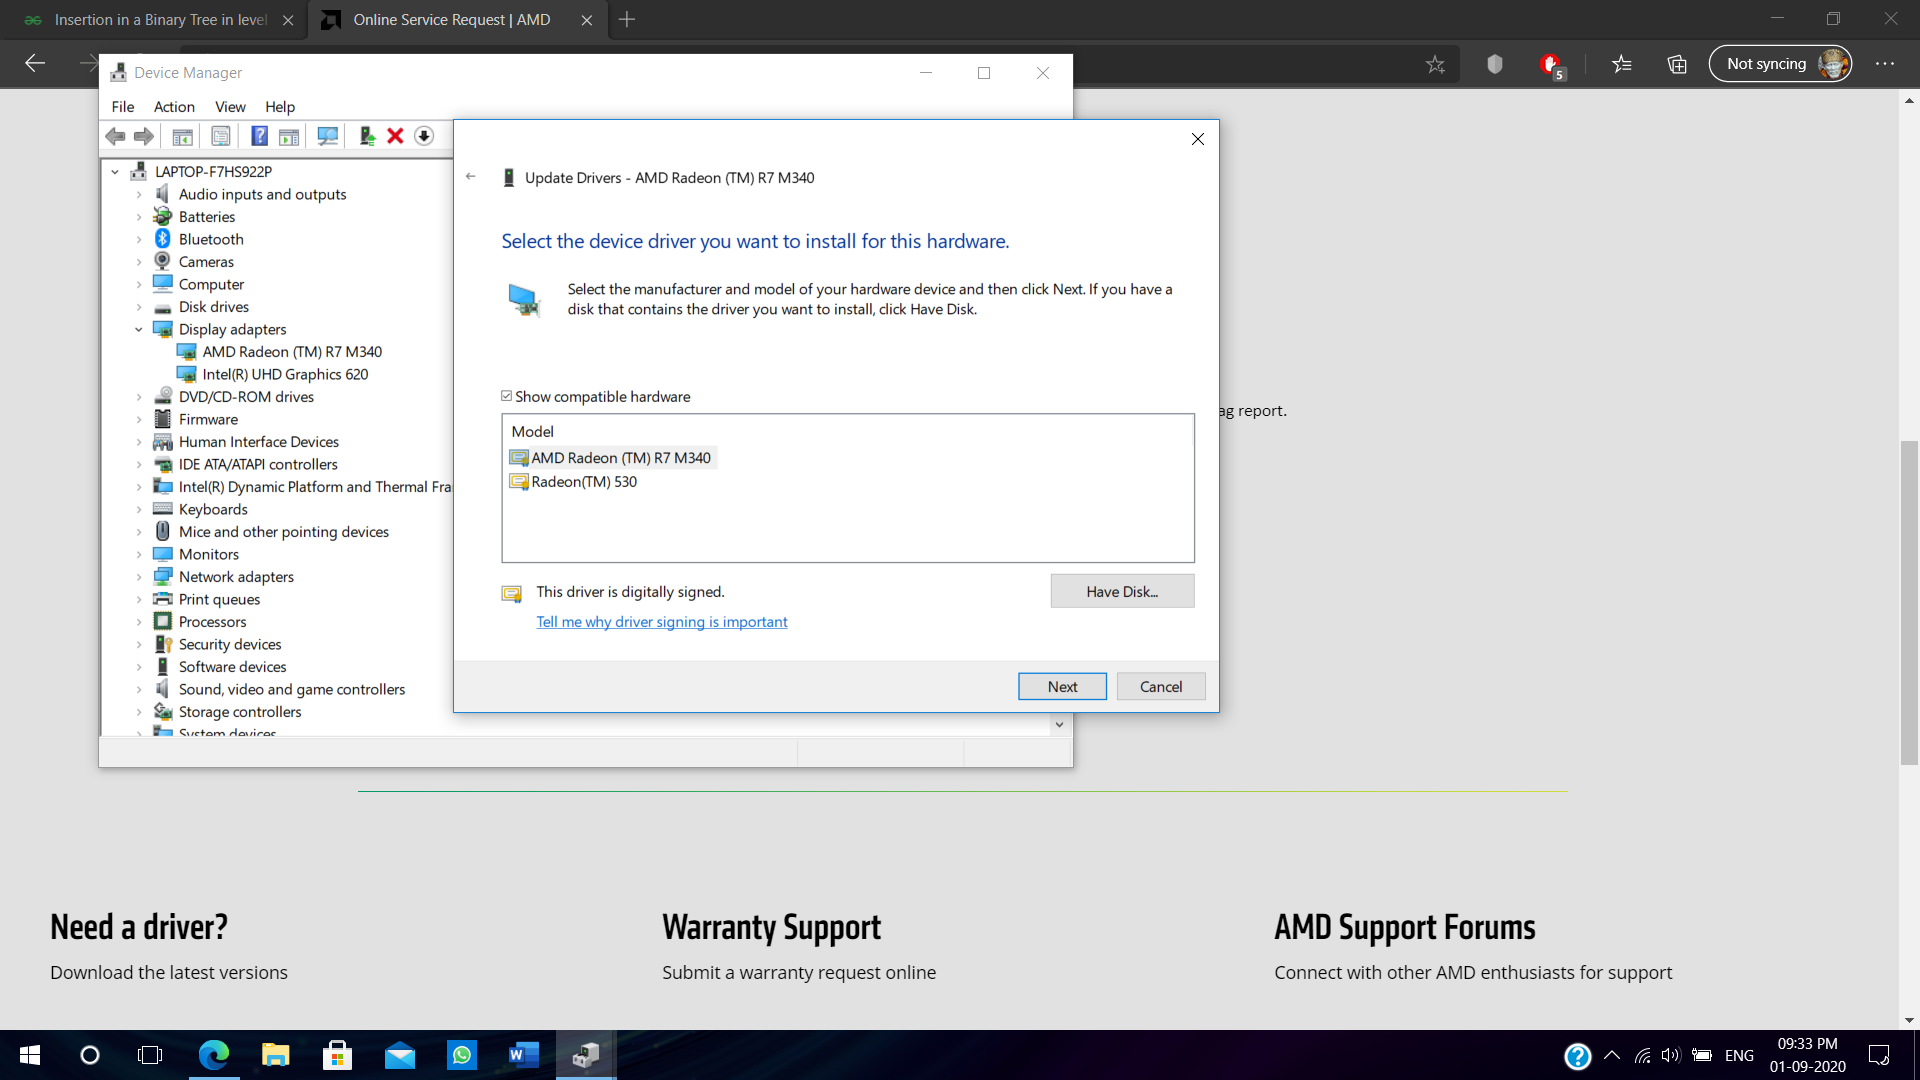Click the Microsoft Edge taskbar icon
The image size is (1920, 1080).
214,1055
